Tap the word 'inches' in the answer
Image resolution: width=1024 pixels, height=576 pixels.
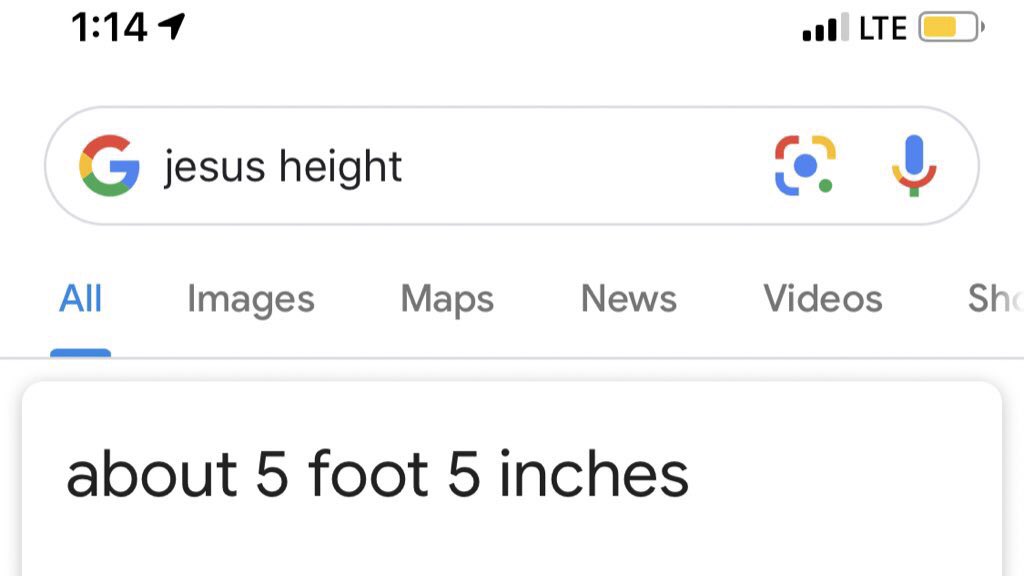point(594,475)
